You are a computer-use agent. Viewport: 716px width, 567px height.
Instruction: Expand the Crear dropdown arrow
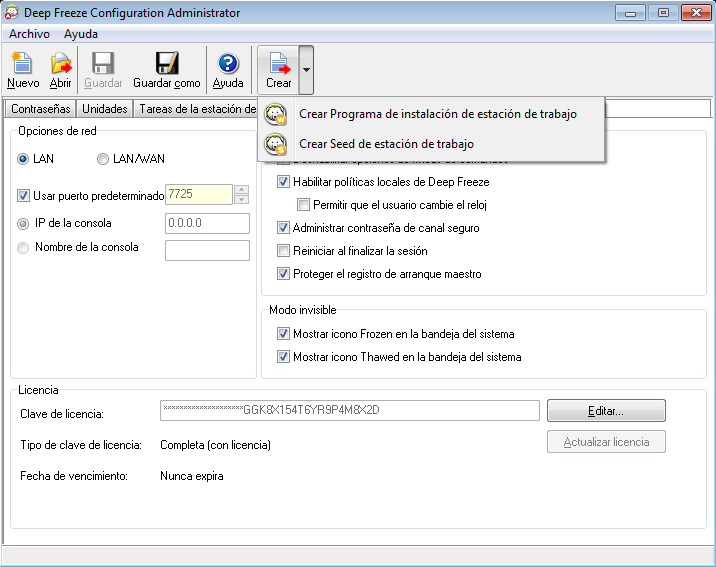pyautogui.click(x=306, y=70)
